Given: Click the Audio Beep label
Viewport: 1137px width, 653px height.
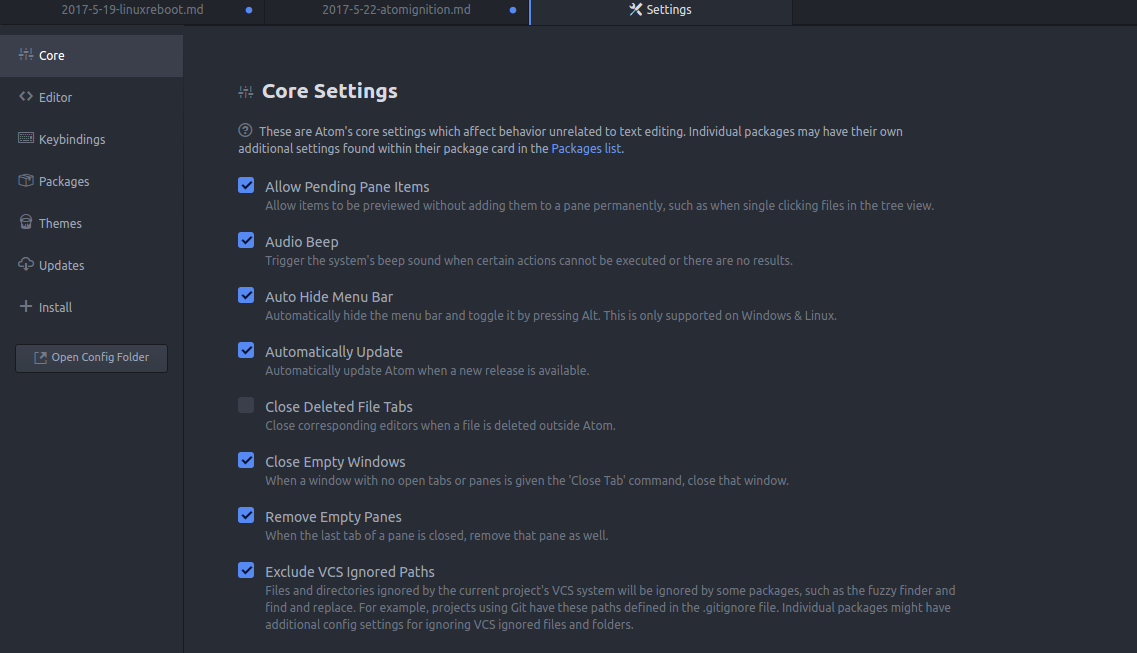Looking at the screenshot, I should coord(302,242).
